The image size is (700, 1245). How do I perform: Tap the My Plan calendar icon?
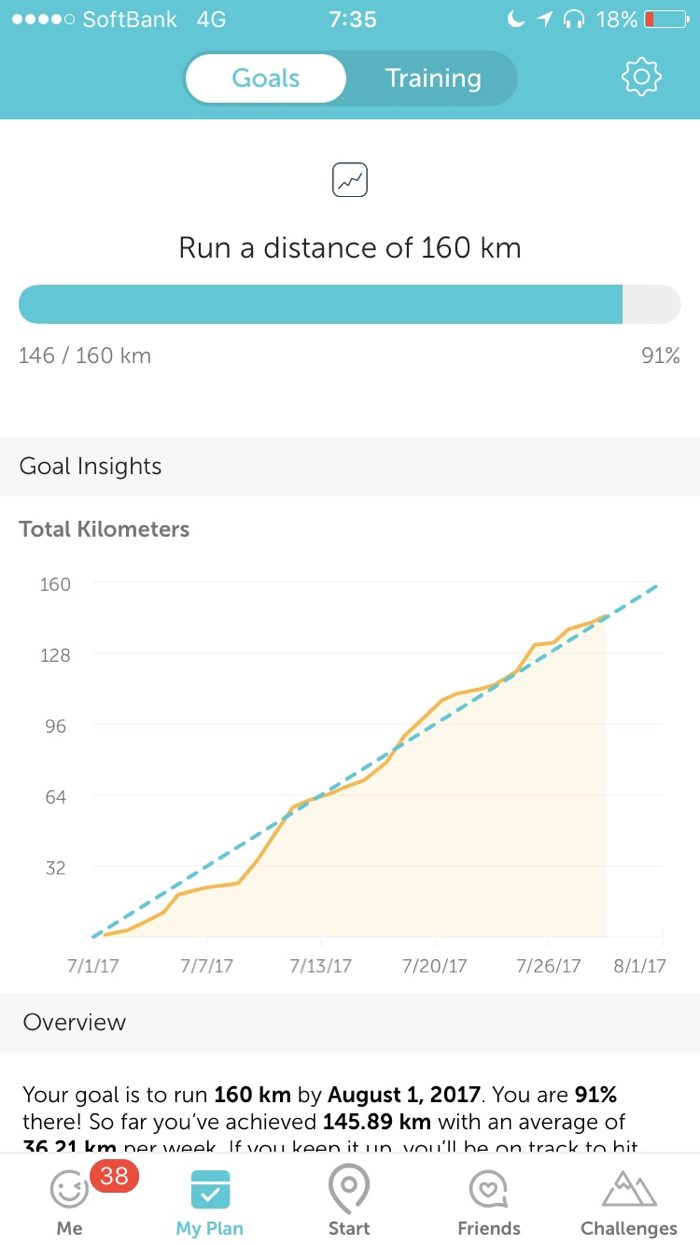point(210,1189)
